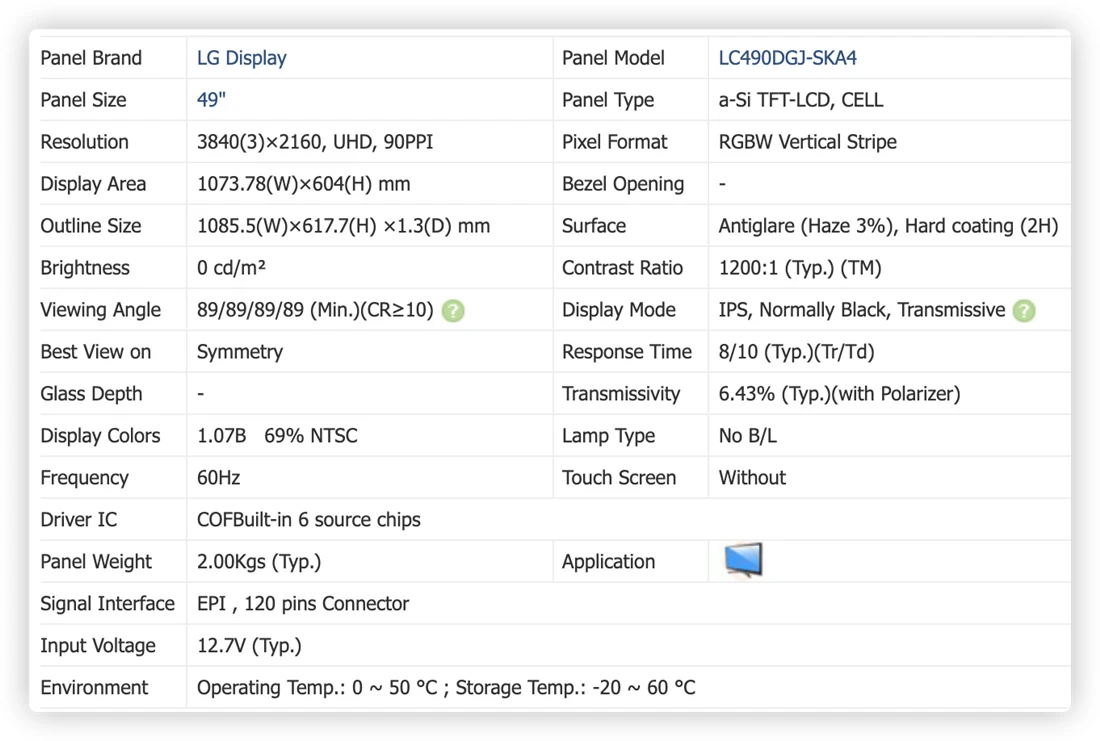Click the "2.00Kgs (Typ.)" panel weight value

259,562
